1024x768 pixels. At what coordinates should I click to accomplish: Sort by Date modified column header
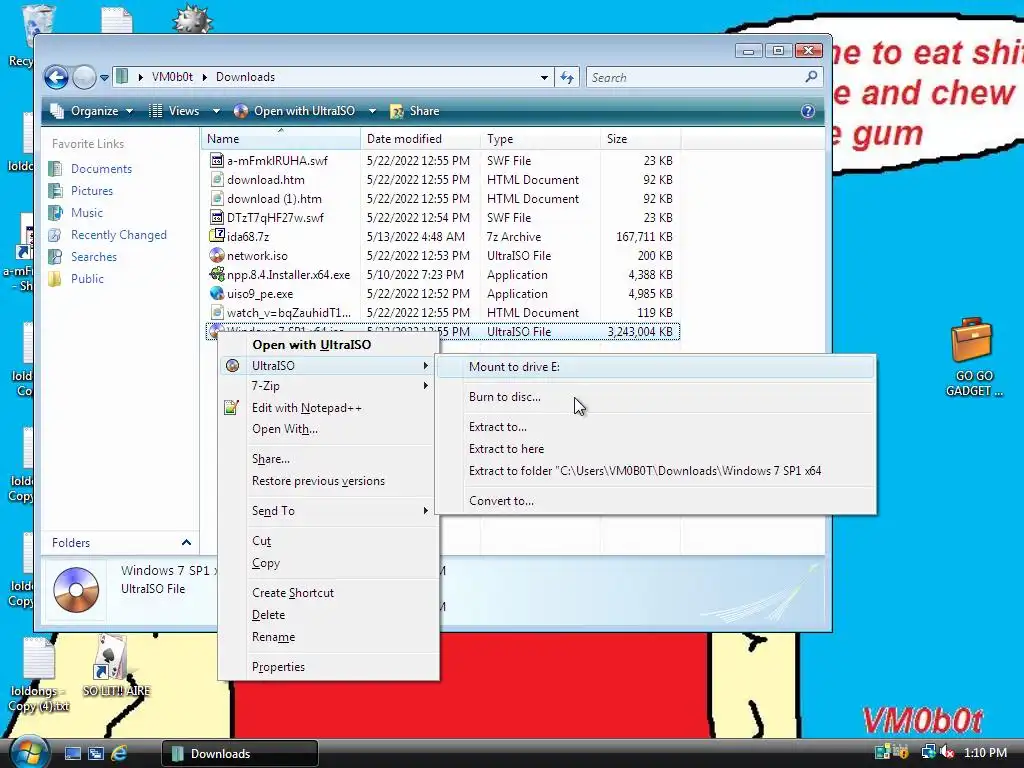420,138
